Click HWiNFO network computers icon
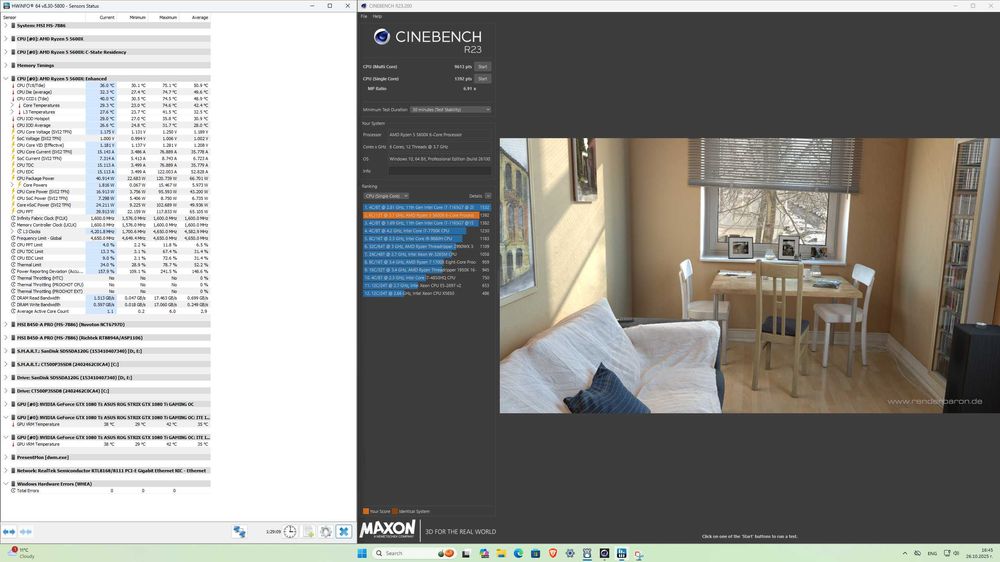The height and width of the screenshot is (562, 1000). click(239, 531)
